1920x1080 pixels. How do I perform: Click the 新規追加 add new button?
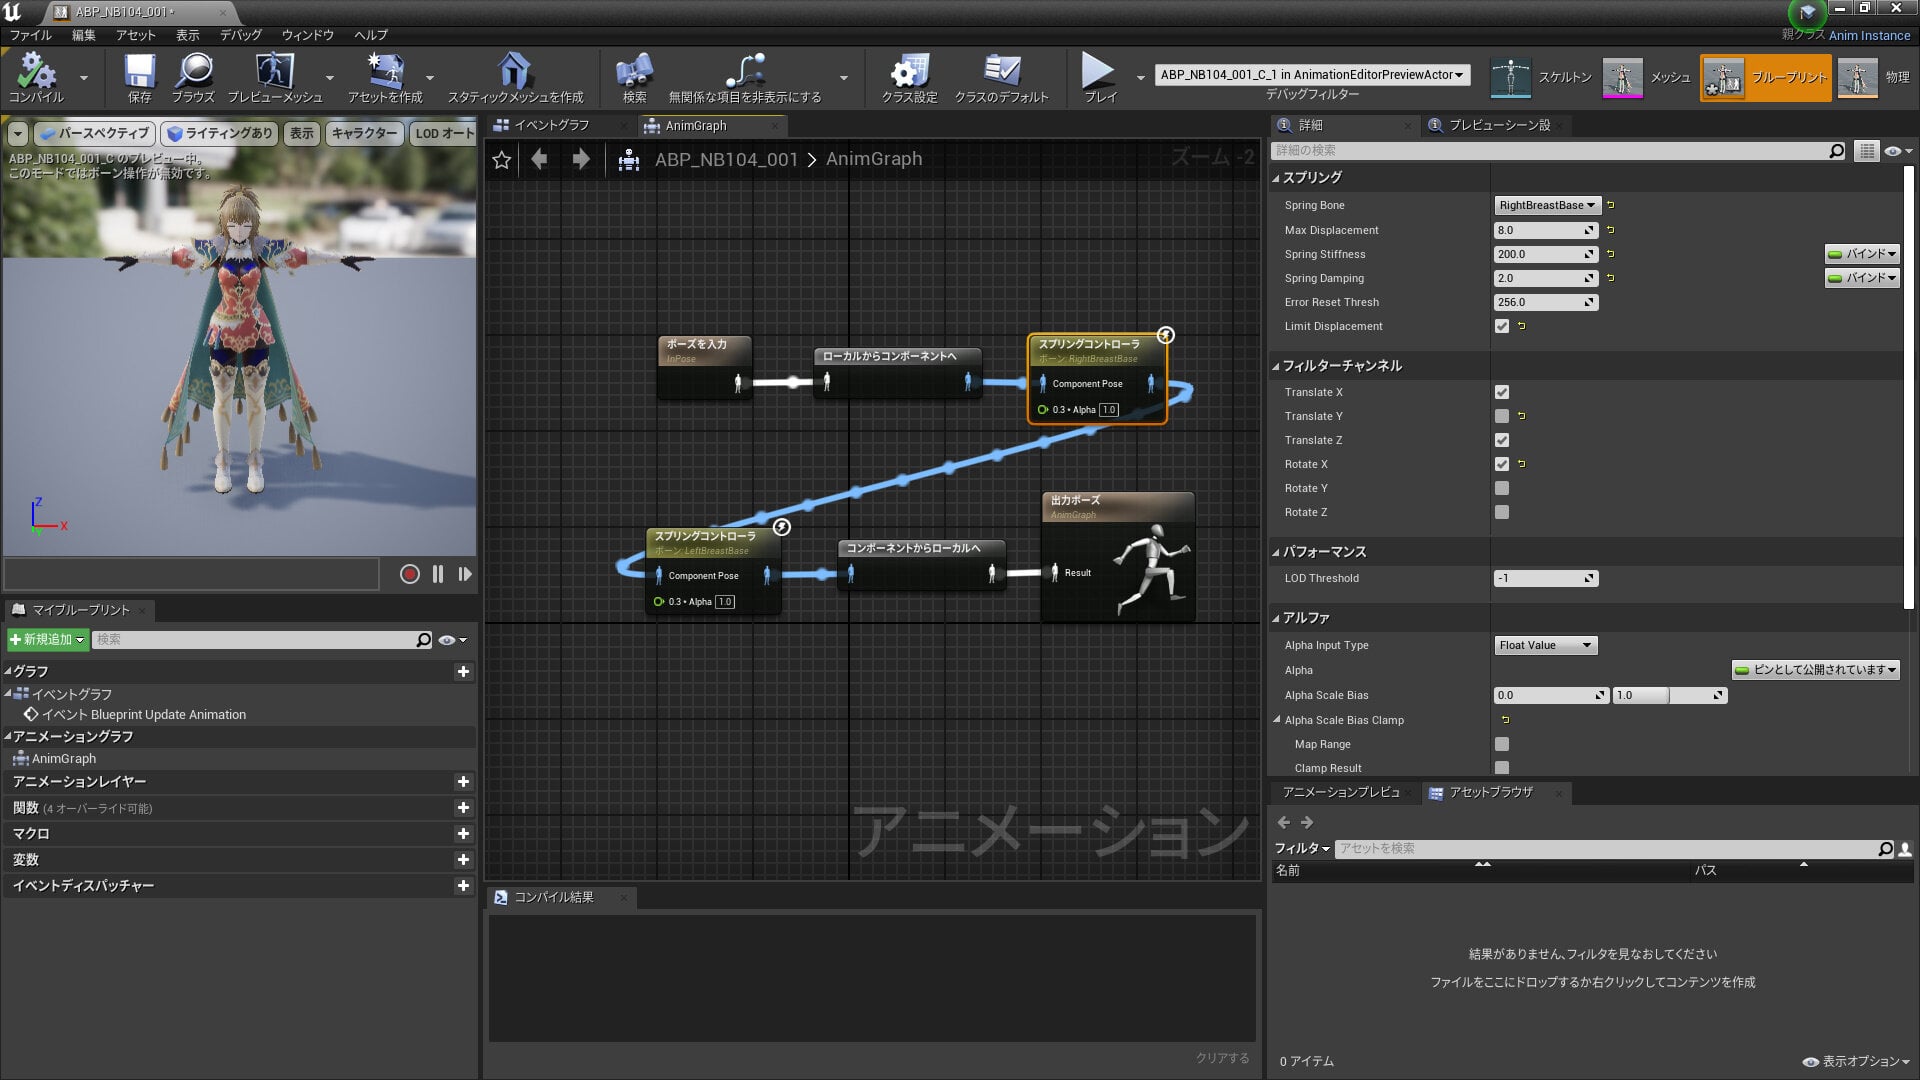point(47,639)
